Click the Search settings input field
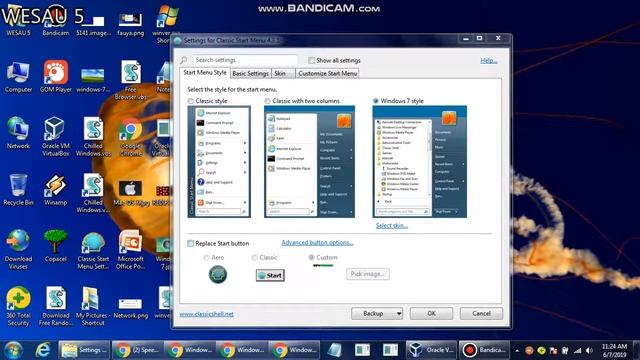 (x=244, y=60)
